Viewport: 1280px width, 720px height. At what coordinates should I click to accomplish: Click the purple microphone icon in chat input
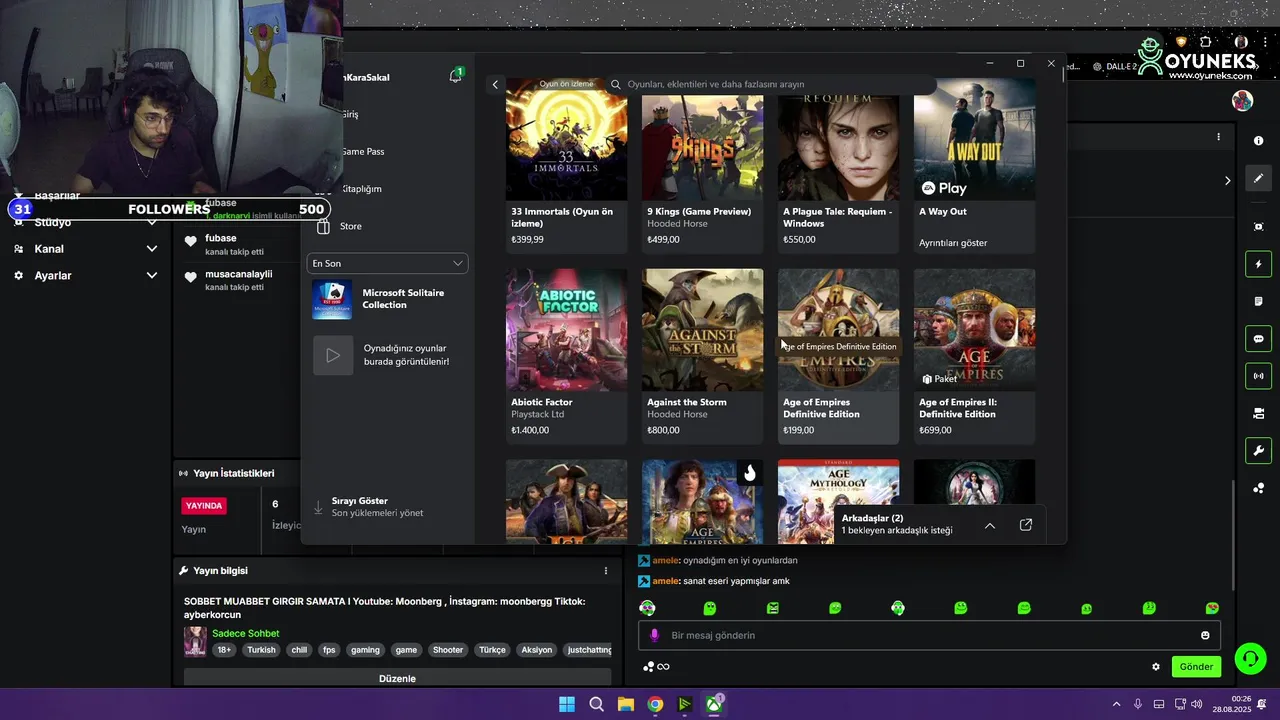pos(655,635)
